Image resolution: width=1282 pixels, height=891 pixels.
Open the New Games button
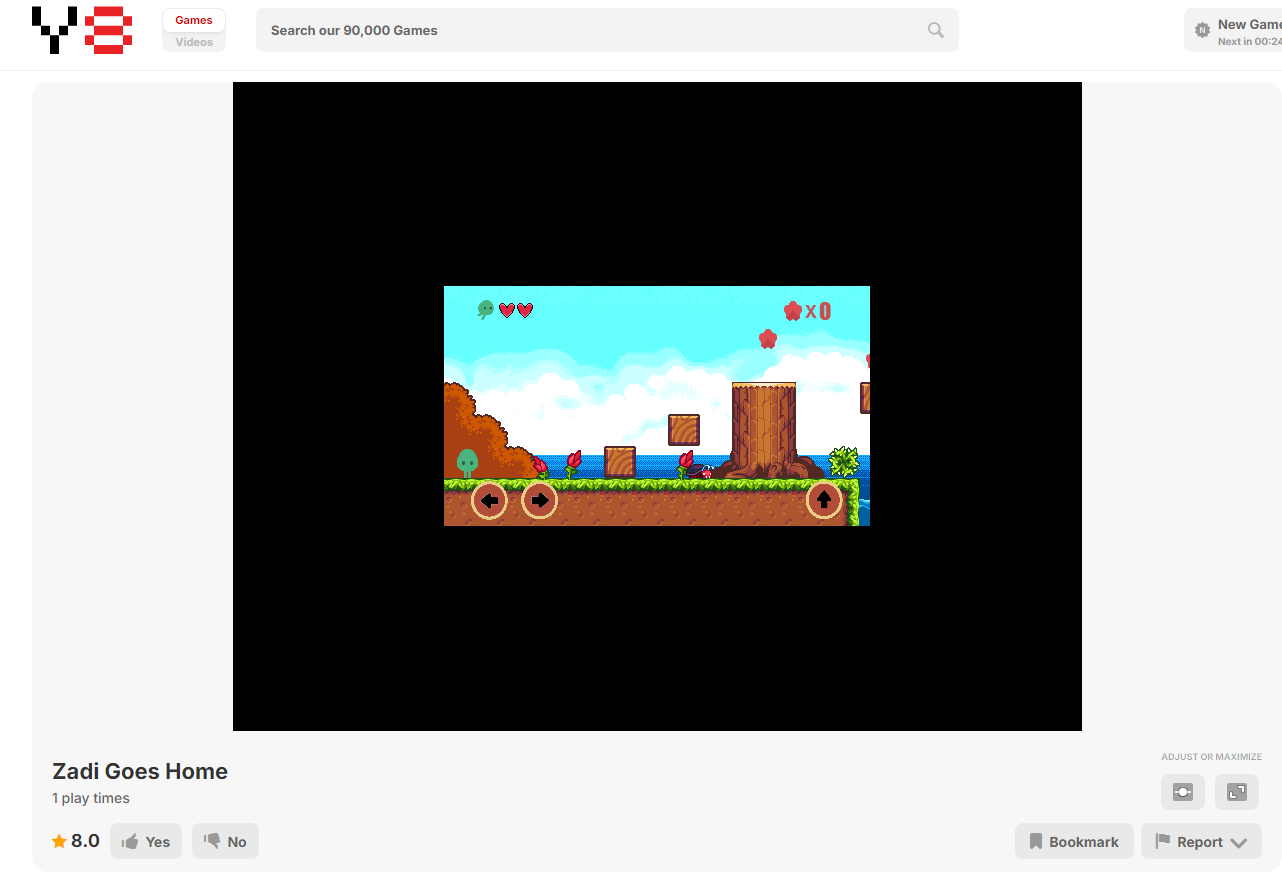(x=1233, y=30)
